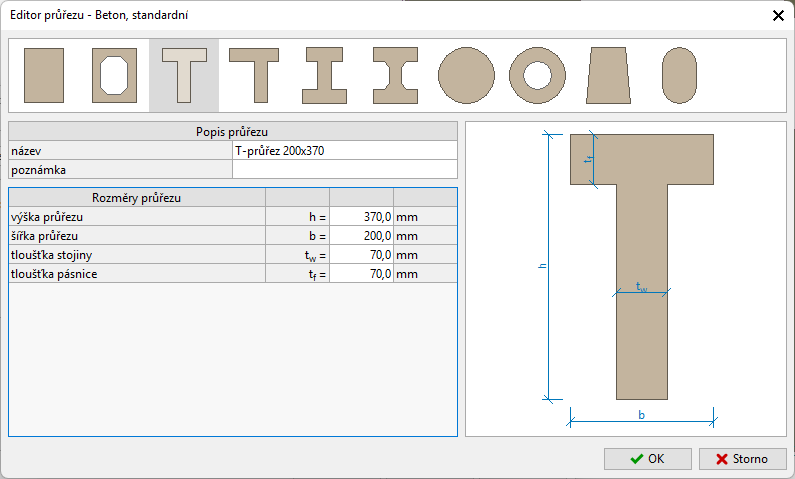Click the tloušťka stojiny value field
This screenshot has height=479, width=795.
click(x=361, y=255)
